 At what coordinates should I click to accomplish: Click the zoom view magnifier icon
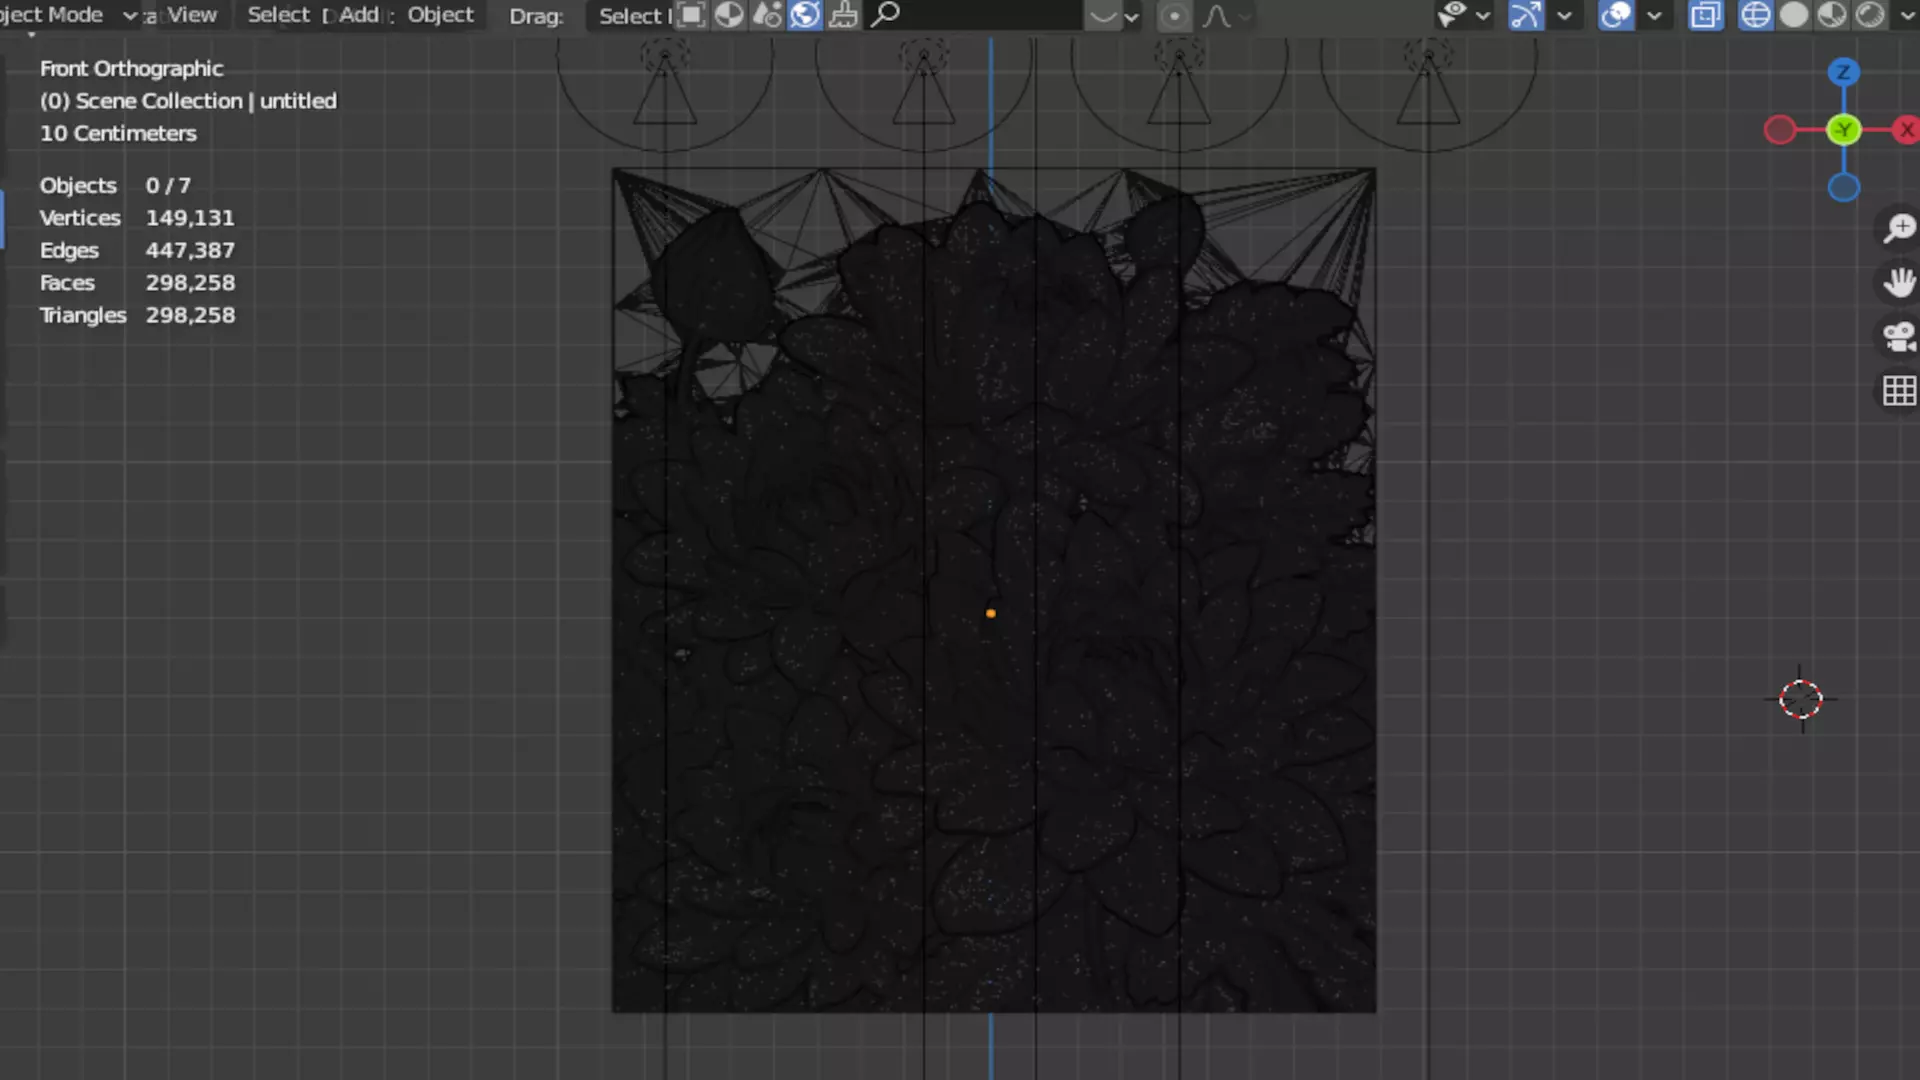coord(1898,228)
